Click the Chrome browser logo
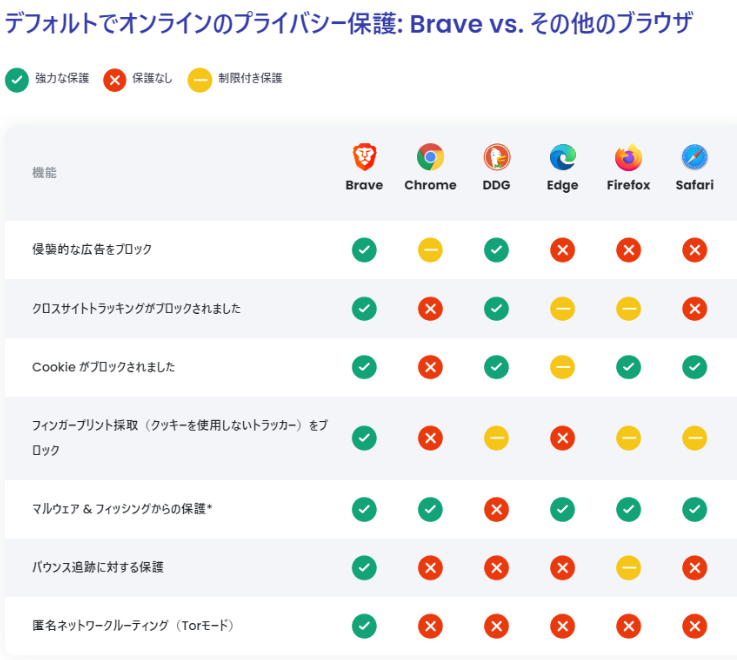 (x=430, y=157)
